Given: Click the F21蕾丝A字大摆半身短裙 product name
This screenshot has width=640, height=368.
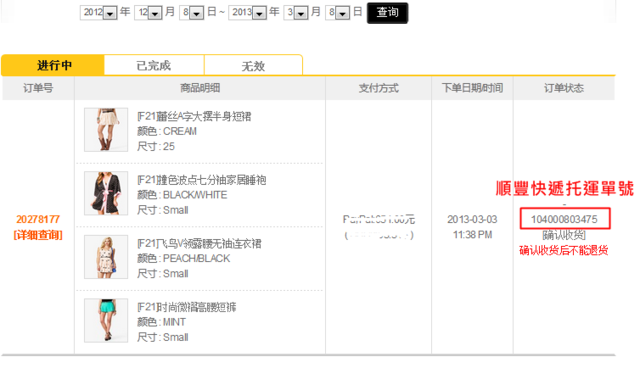Looking at the screenshot, I should pyautogui.click(x=194, y=116).
